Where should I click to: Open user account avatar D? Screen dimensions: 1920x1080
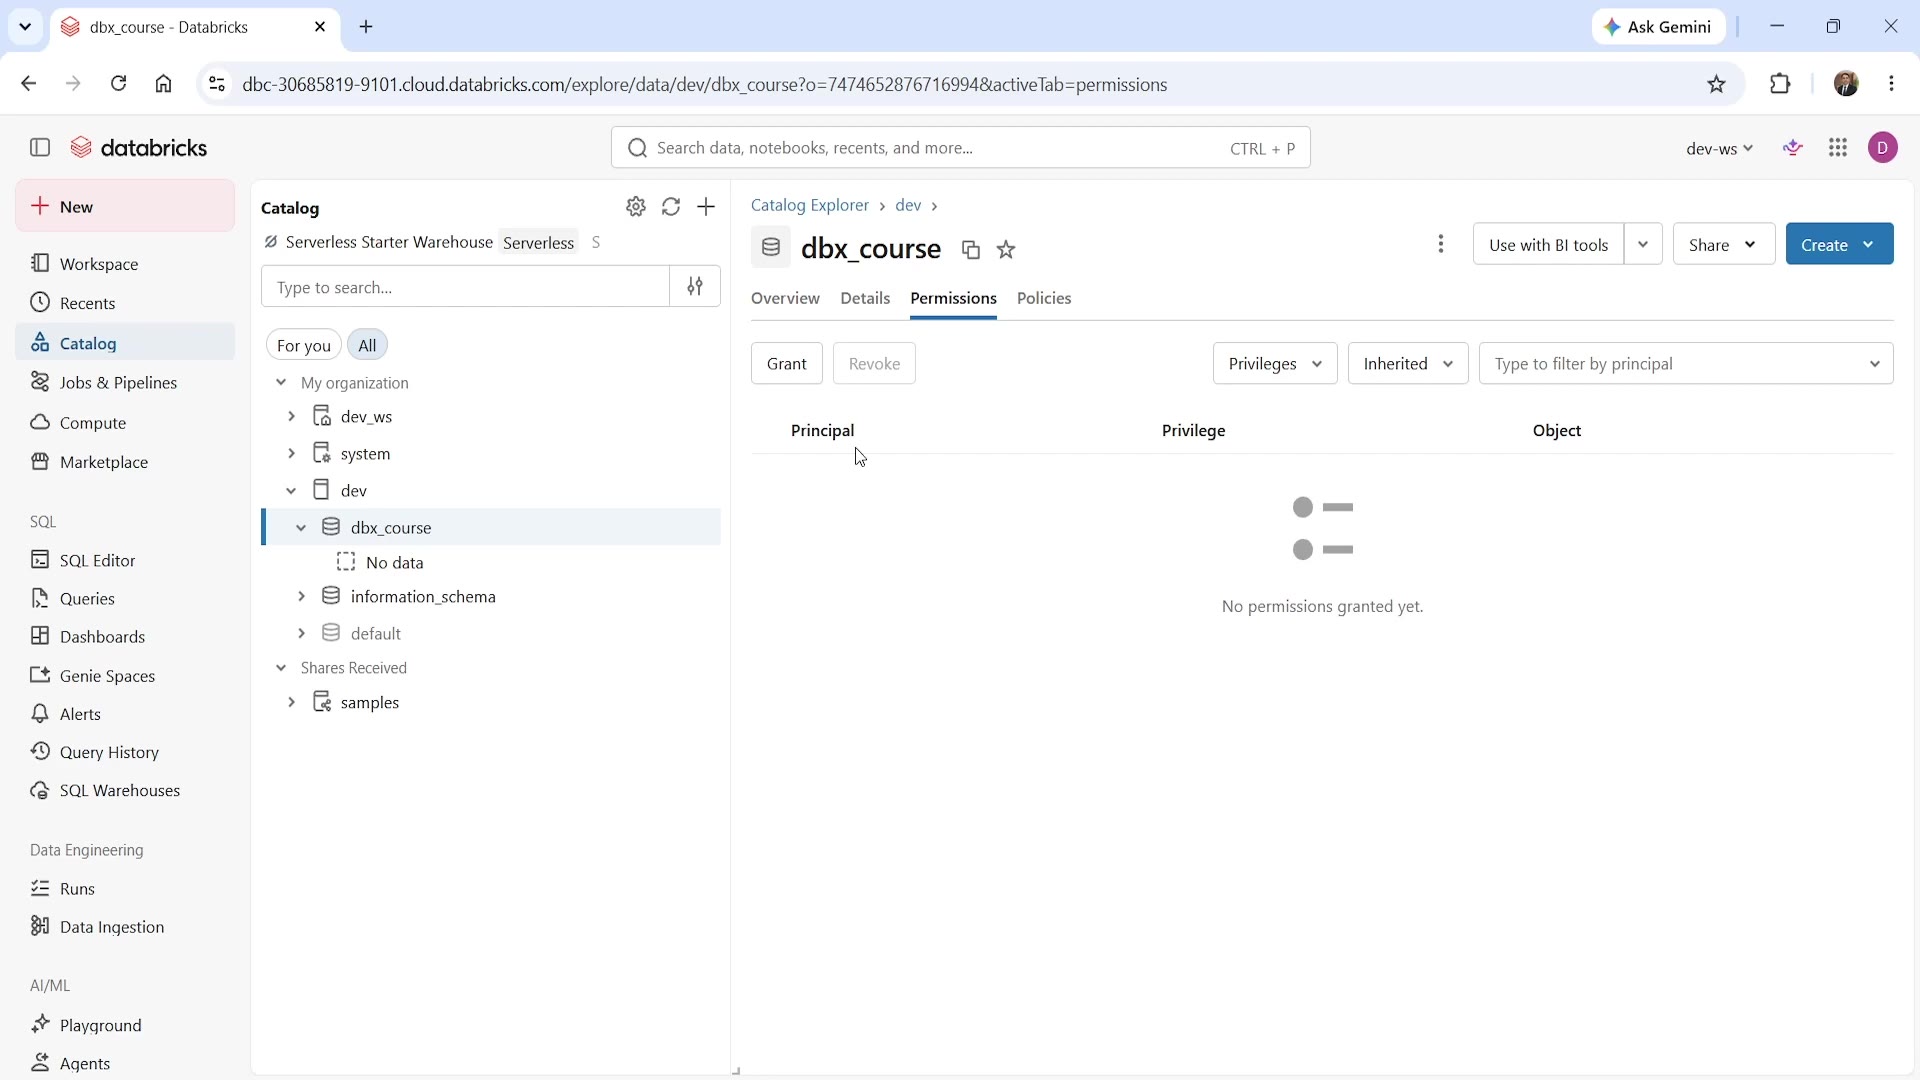(1883, 148)
